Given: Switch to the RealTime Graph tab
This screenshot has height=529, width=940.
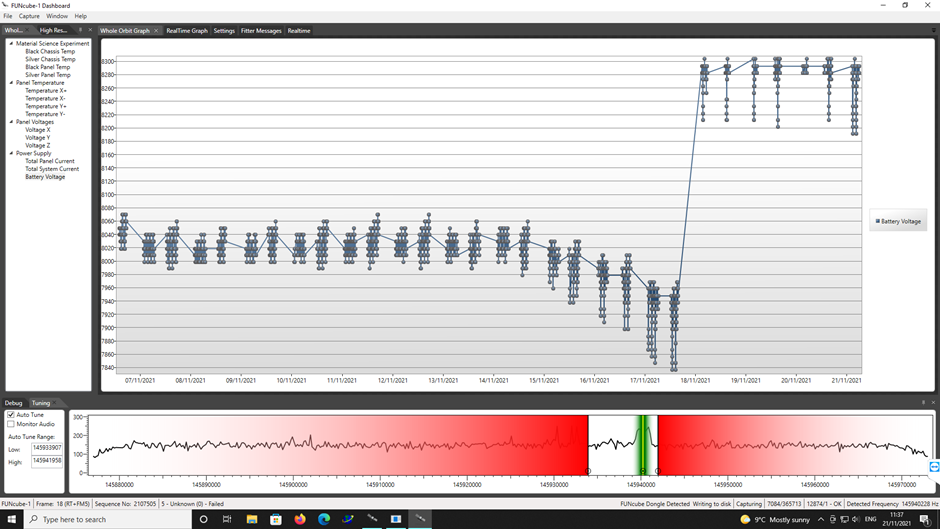Looking at the screenshot, I should pos(187,31).
